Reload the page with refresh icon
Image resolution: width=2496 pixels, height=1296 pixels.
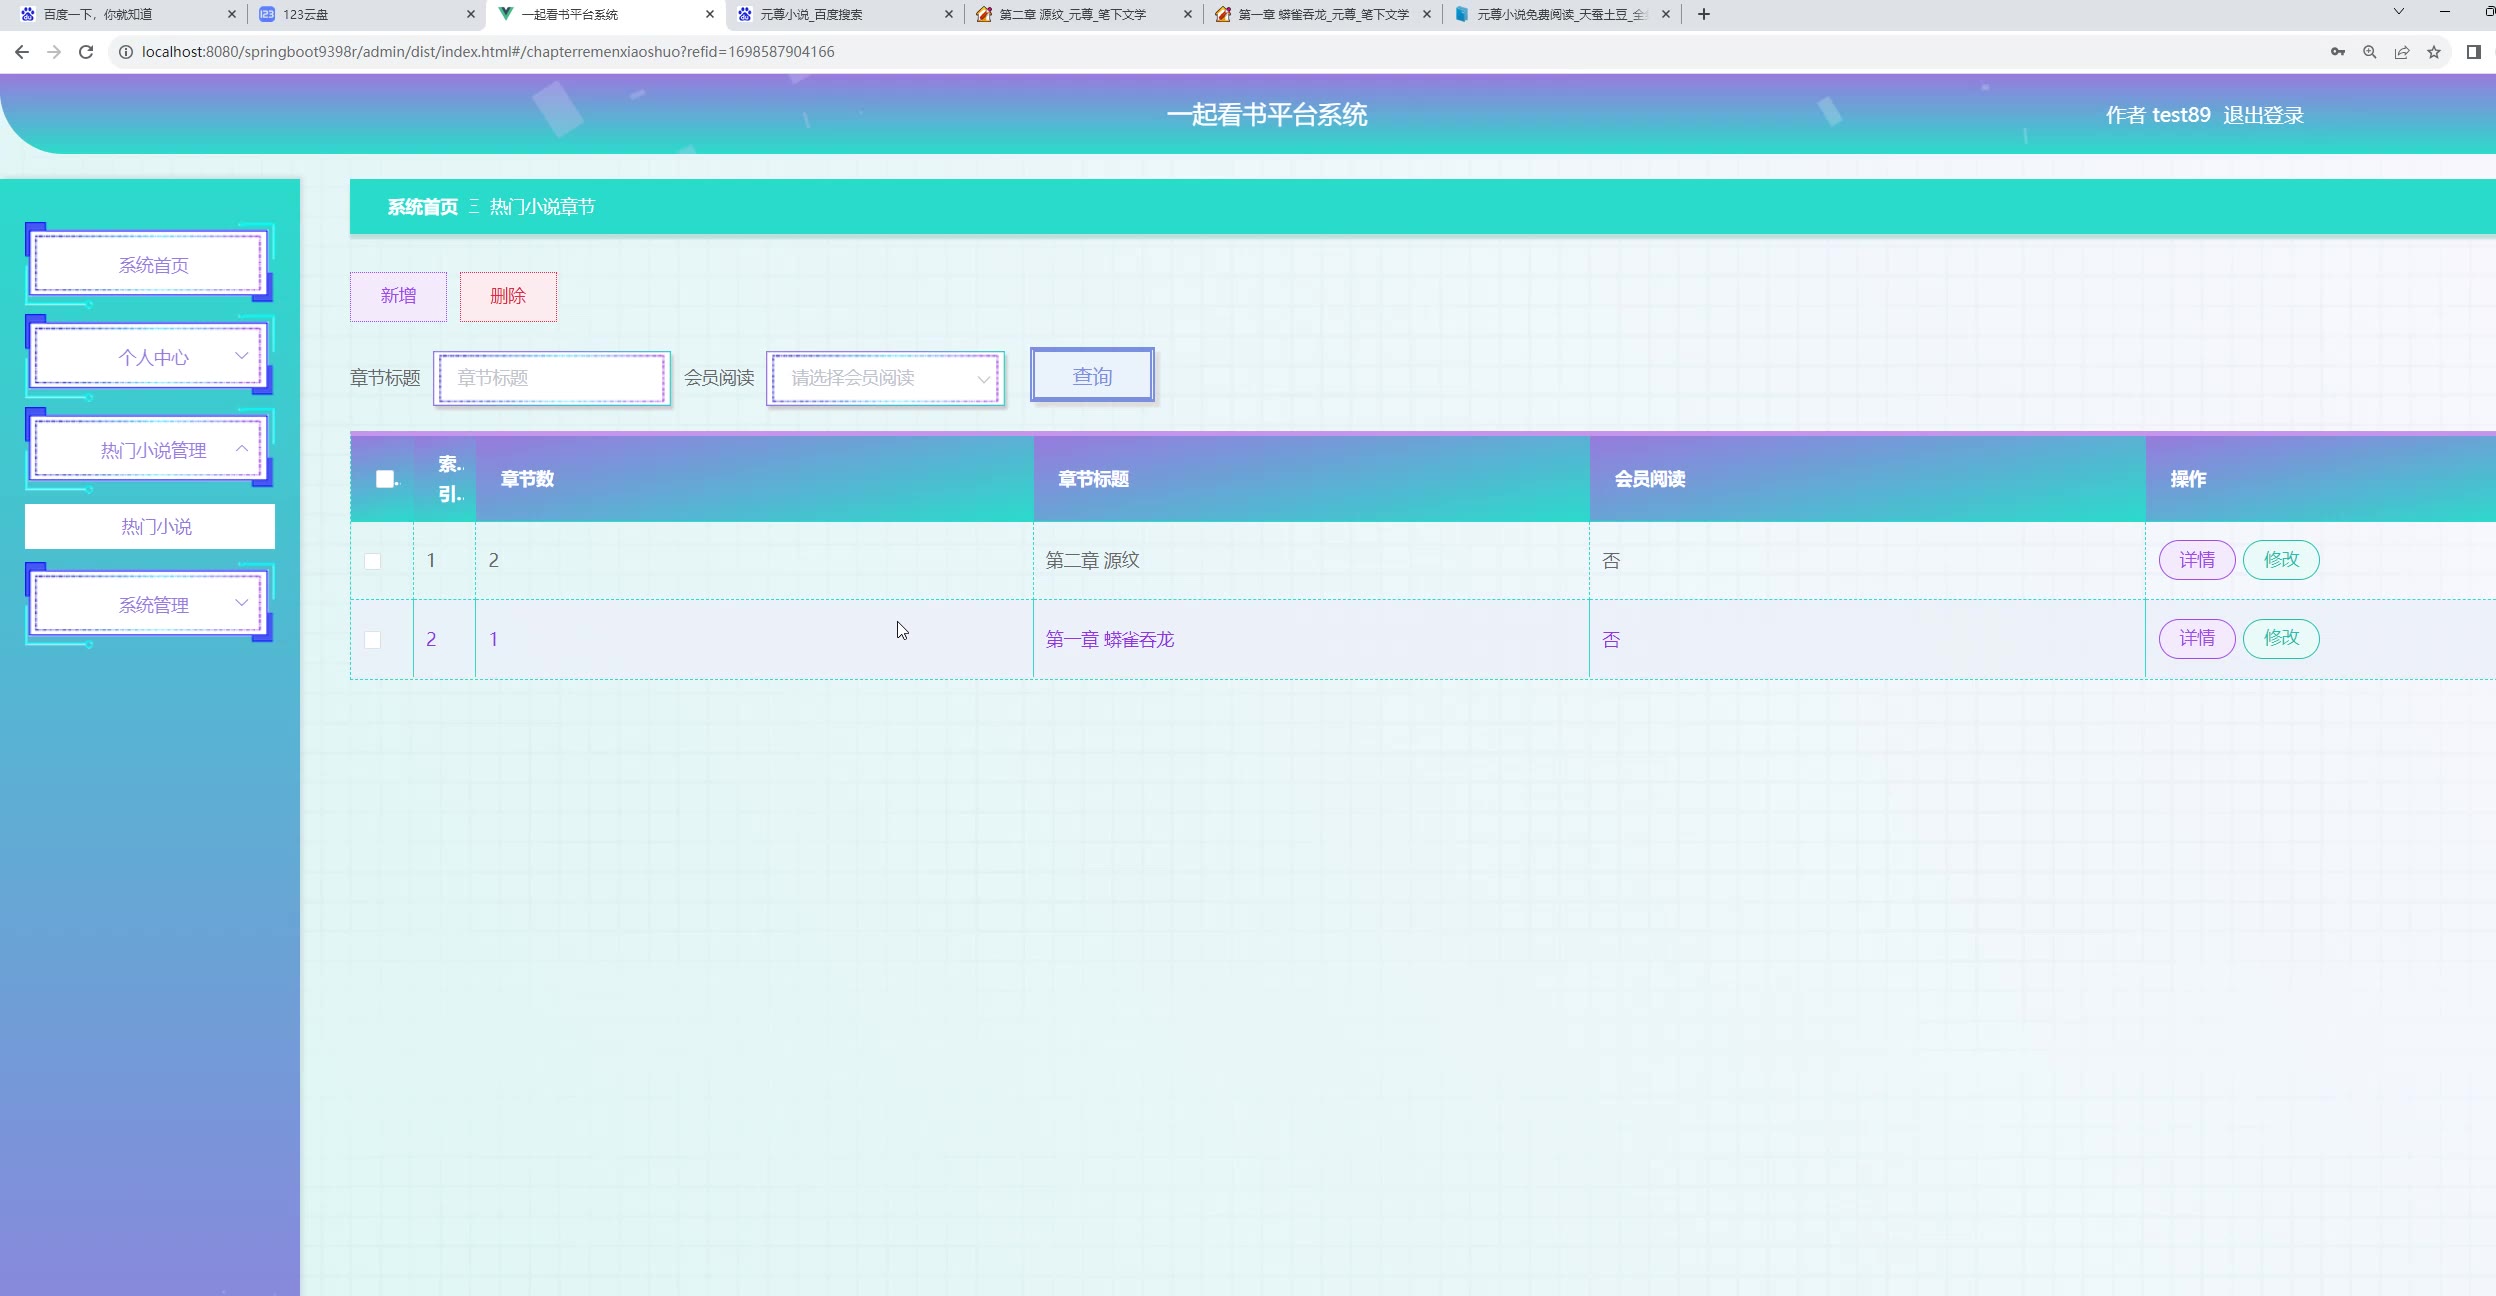tap(86, 52)
